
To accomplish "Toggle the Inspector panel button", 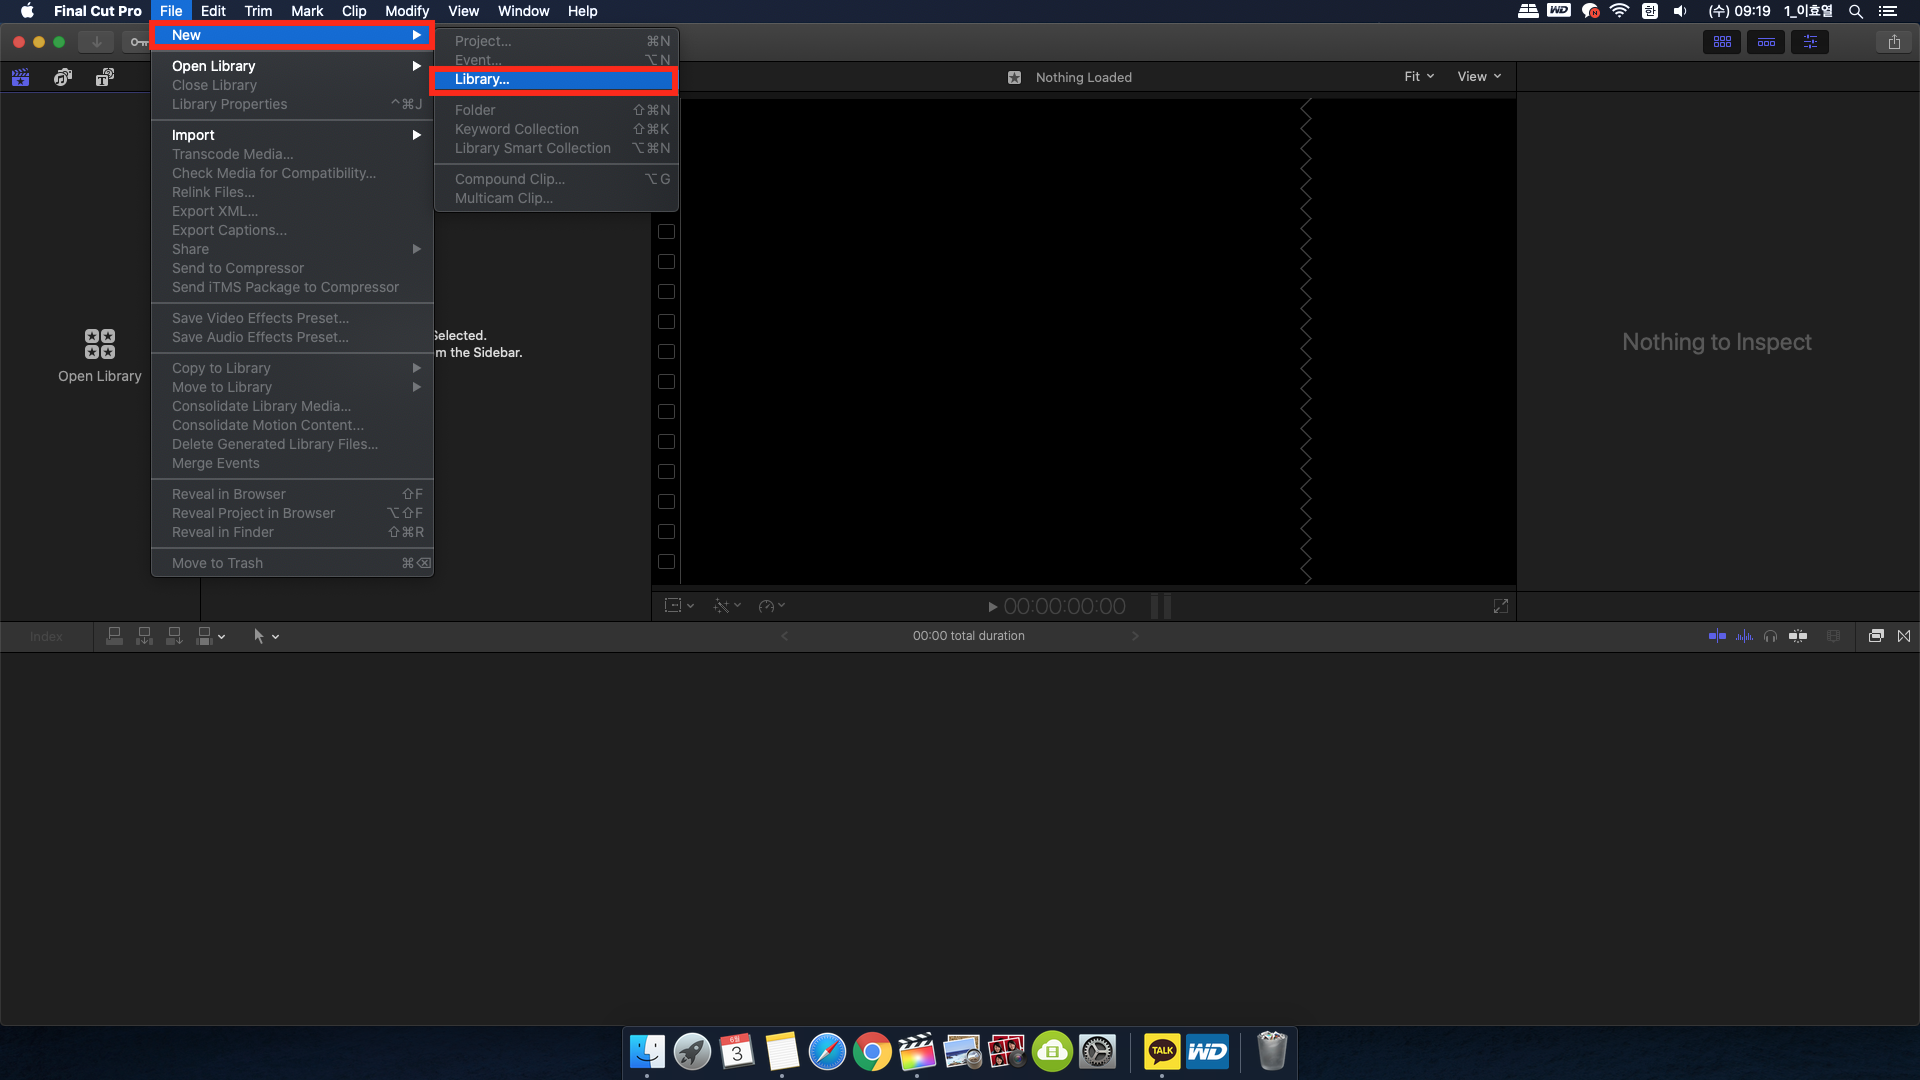I will (x=1810, y=42).
